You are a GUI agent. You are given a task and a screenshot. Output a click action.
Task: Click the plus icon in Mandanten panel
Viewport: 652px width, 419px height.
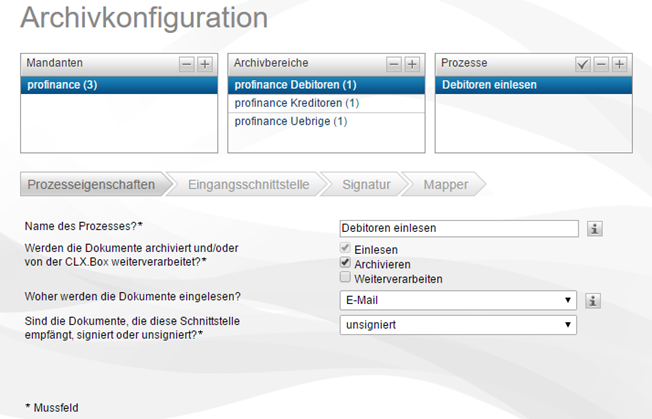coord(204,63)
